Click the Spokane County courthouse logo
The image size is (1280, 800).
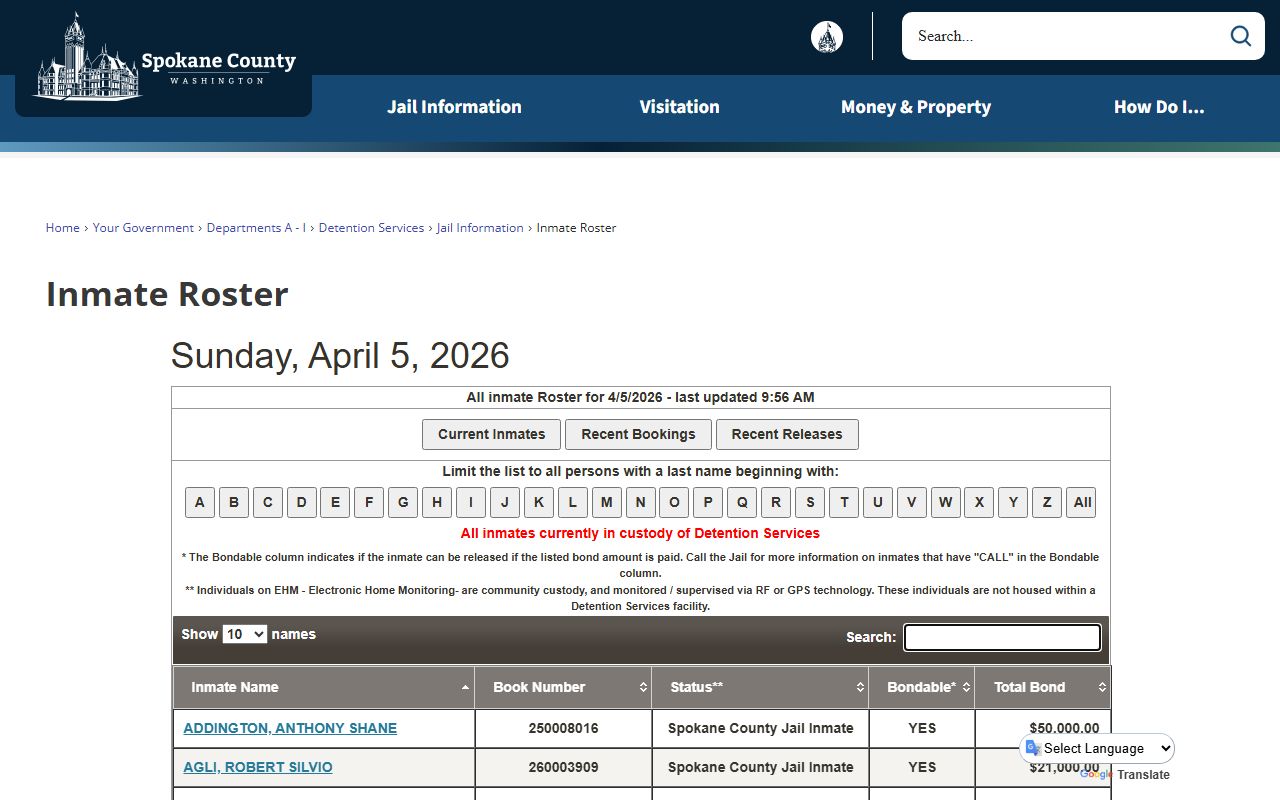[x=165, y=60]
